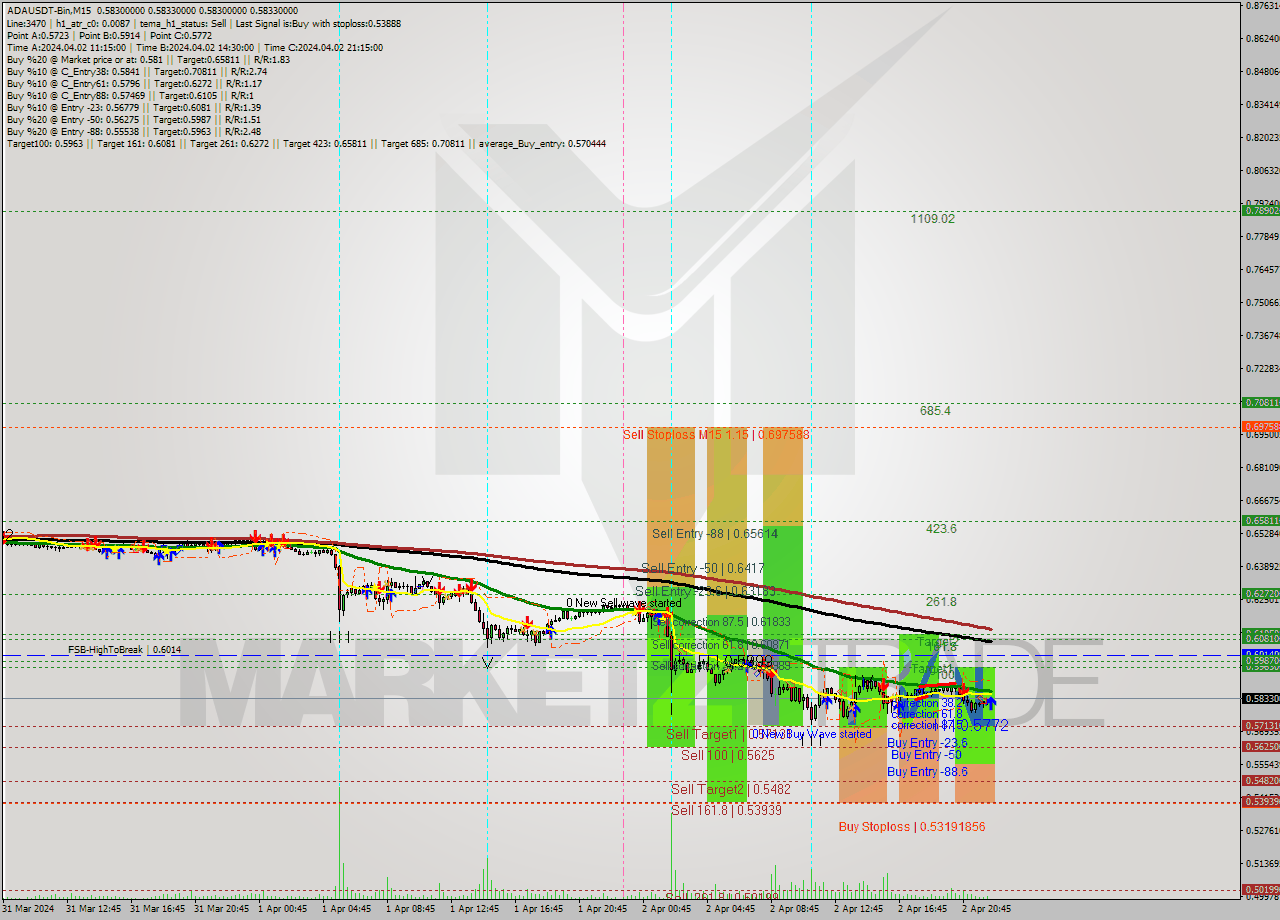The image size is (1280, 920).
Task: Click the 'Buy Entry -50' label
Action: pos(925,755)
